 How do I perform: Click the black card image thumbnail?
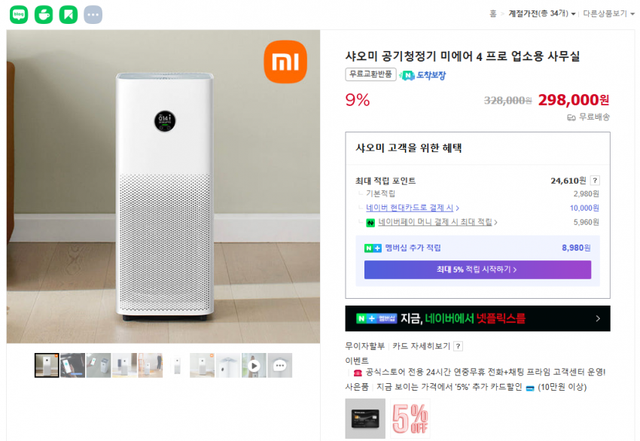pos(365,418)
